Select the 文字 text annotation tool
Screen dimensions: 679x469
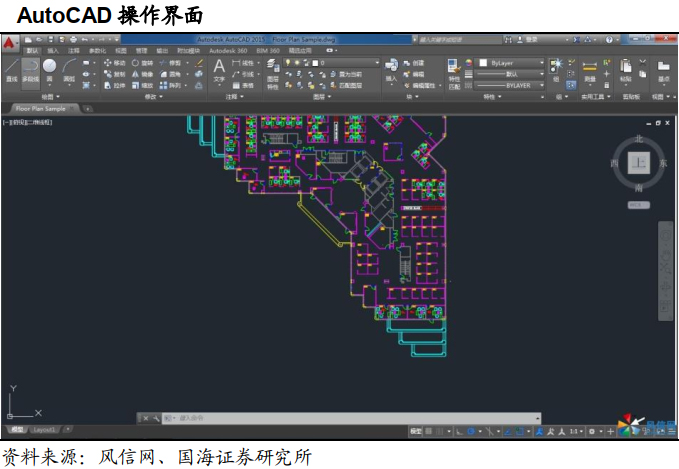click(x=219, y=68)
